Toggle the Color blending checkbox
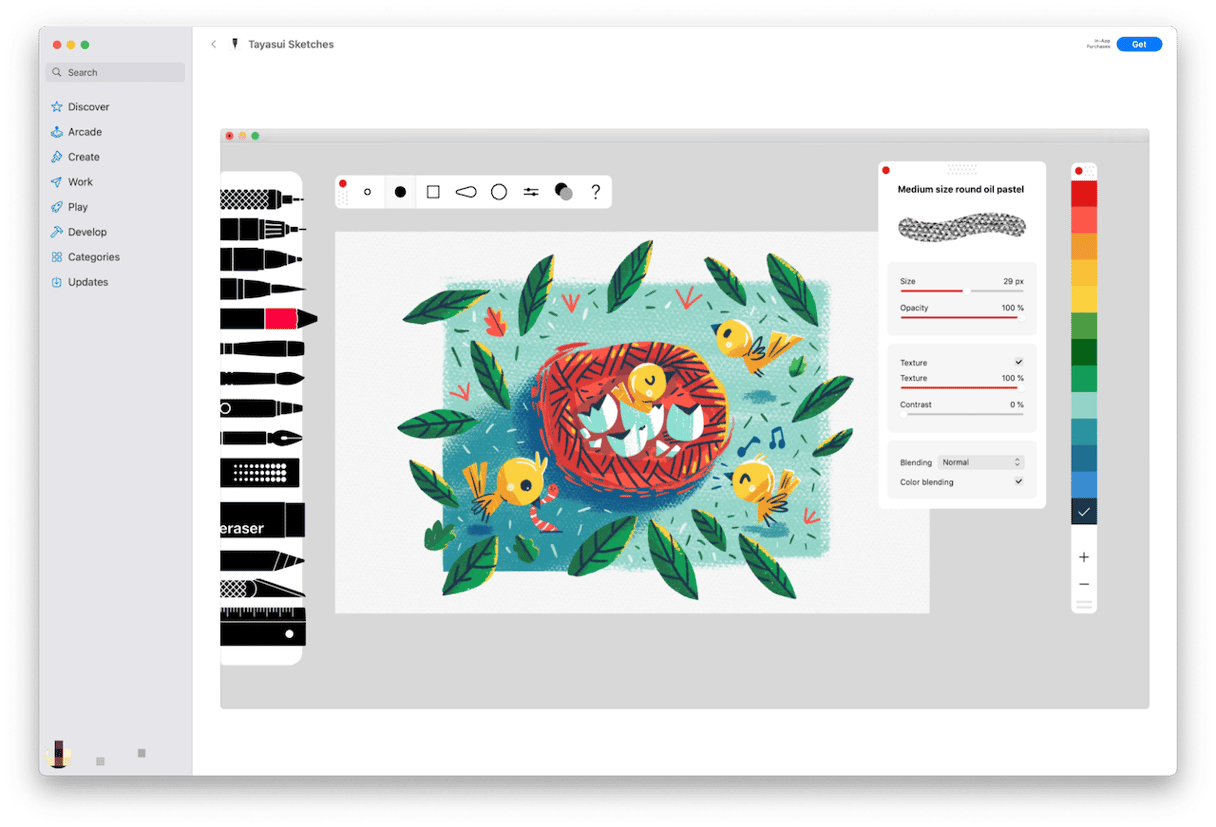Image resolution: width=1216 pixels, height=827 pixels. pyautogui.click(x=1019, y=481)
